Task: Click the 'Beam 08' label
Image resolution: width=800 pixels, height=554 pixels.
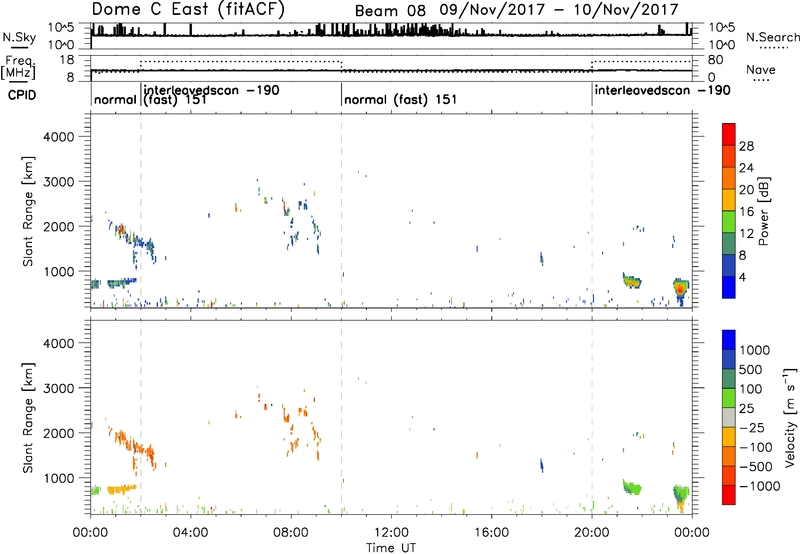Action: click(x=390, y=11)
